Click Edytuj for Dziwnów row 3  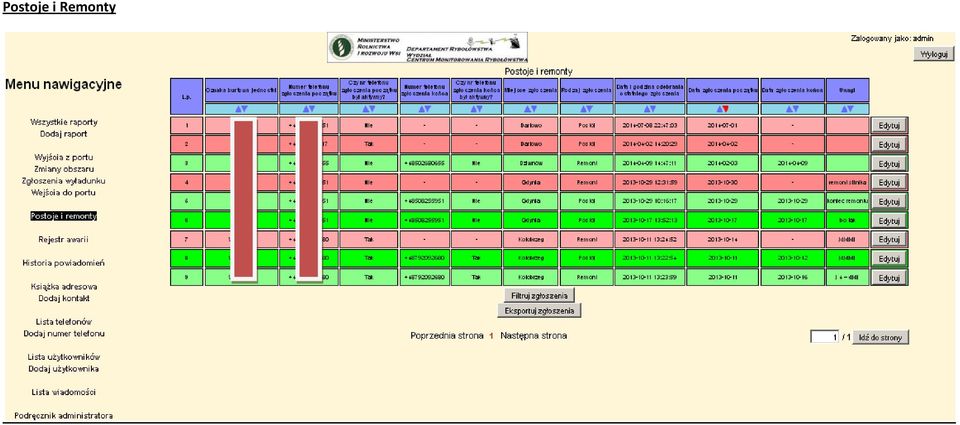(889, 164)
